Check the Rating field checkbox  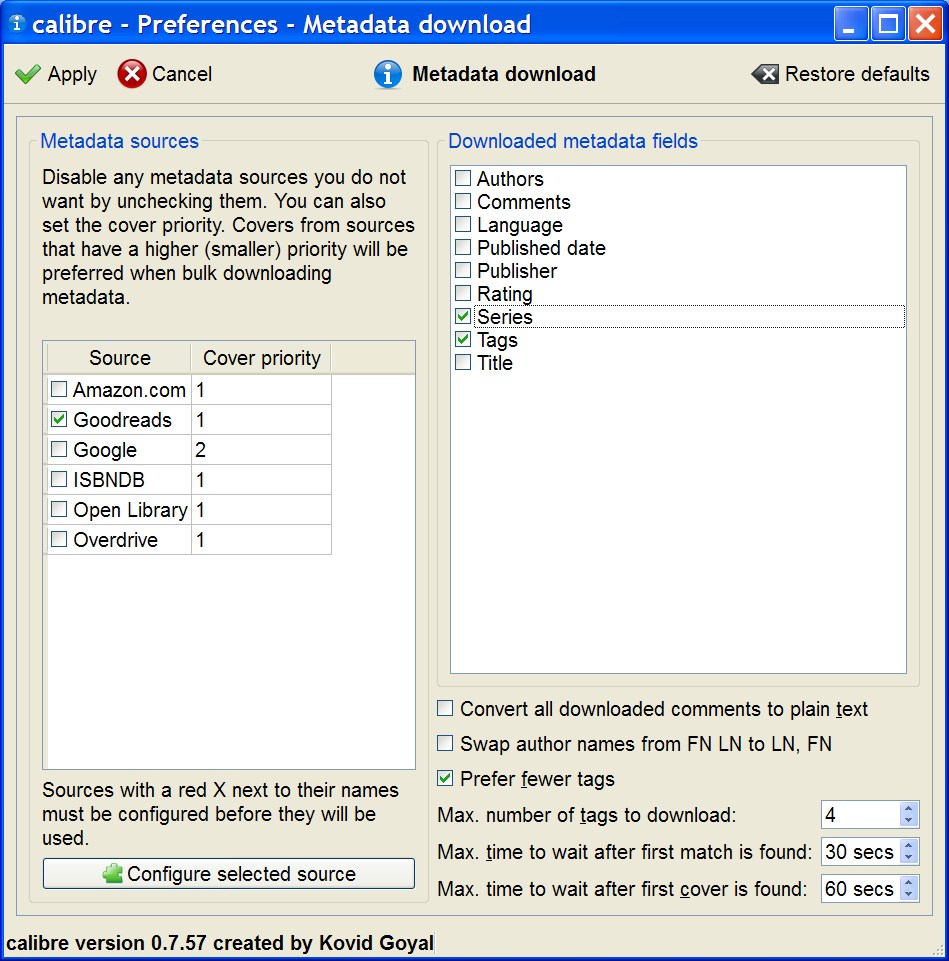463,294
